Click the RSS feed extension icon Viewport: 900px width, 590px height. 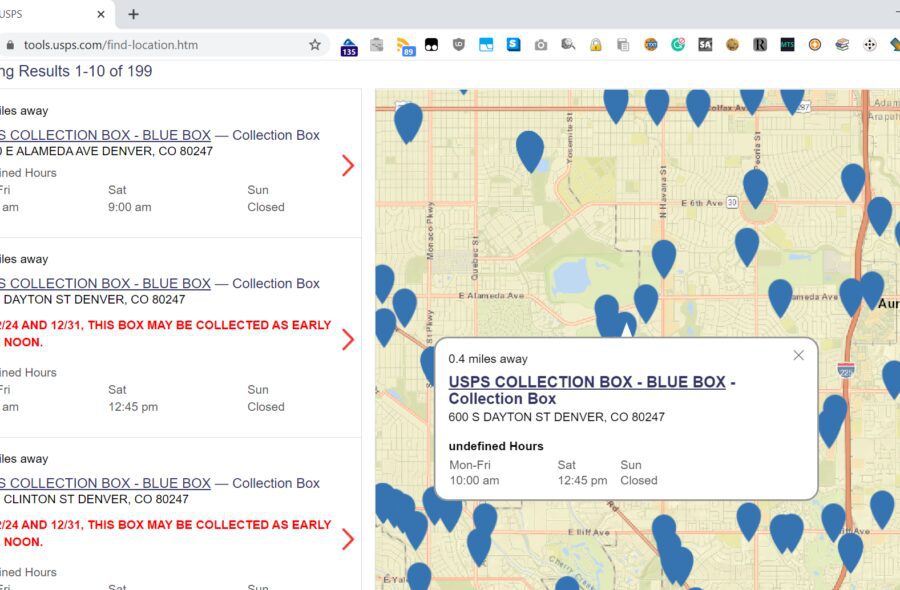pyautogui.click(x=405, y=45)
